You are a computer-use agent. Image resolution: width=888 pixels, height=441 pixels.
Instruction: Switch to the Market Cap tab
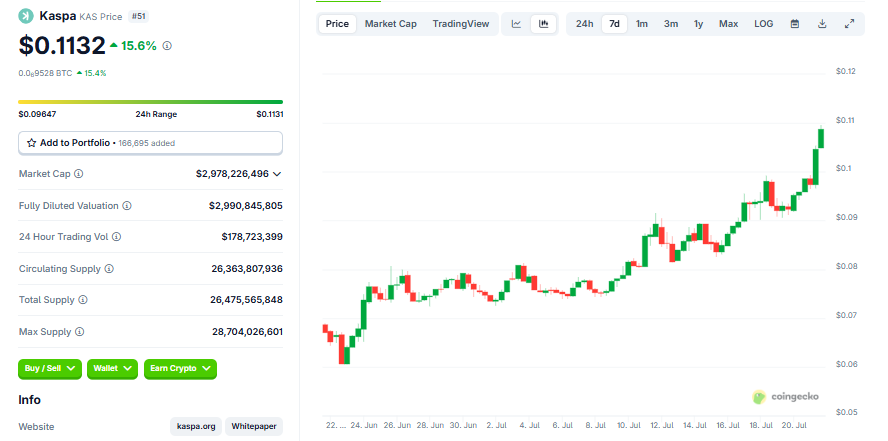[390, 24]
